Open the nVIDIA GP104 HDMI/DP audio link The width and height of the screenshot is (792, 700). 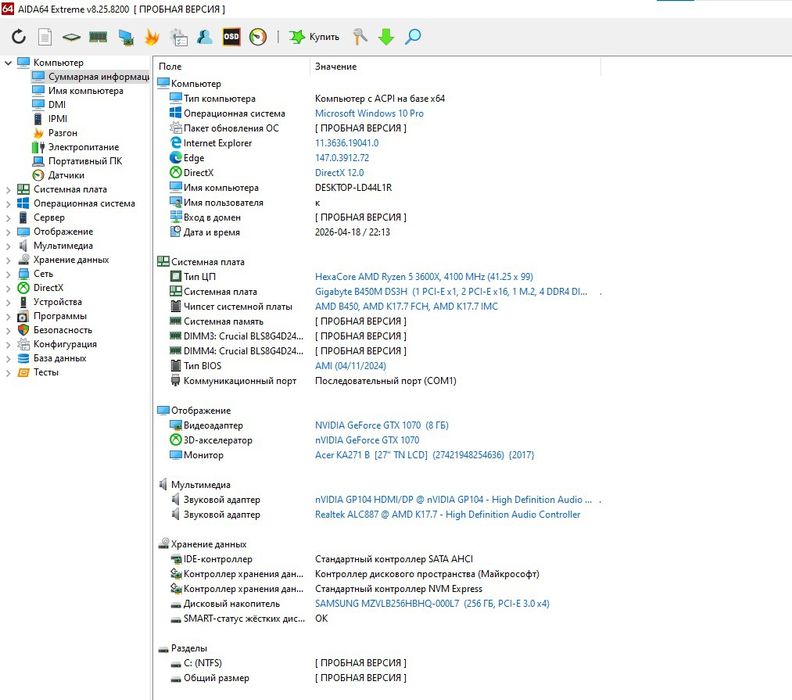[x=453, y=500]
